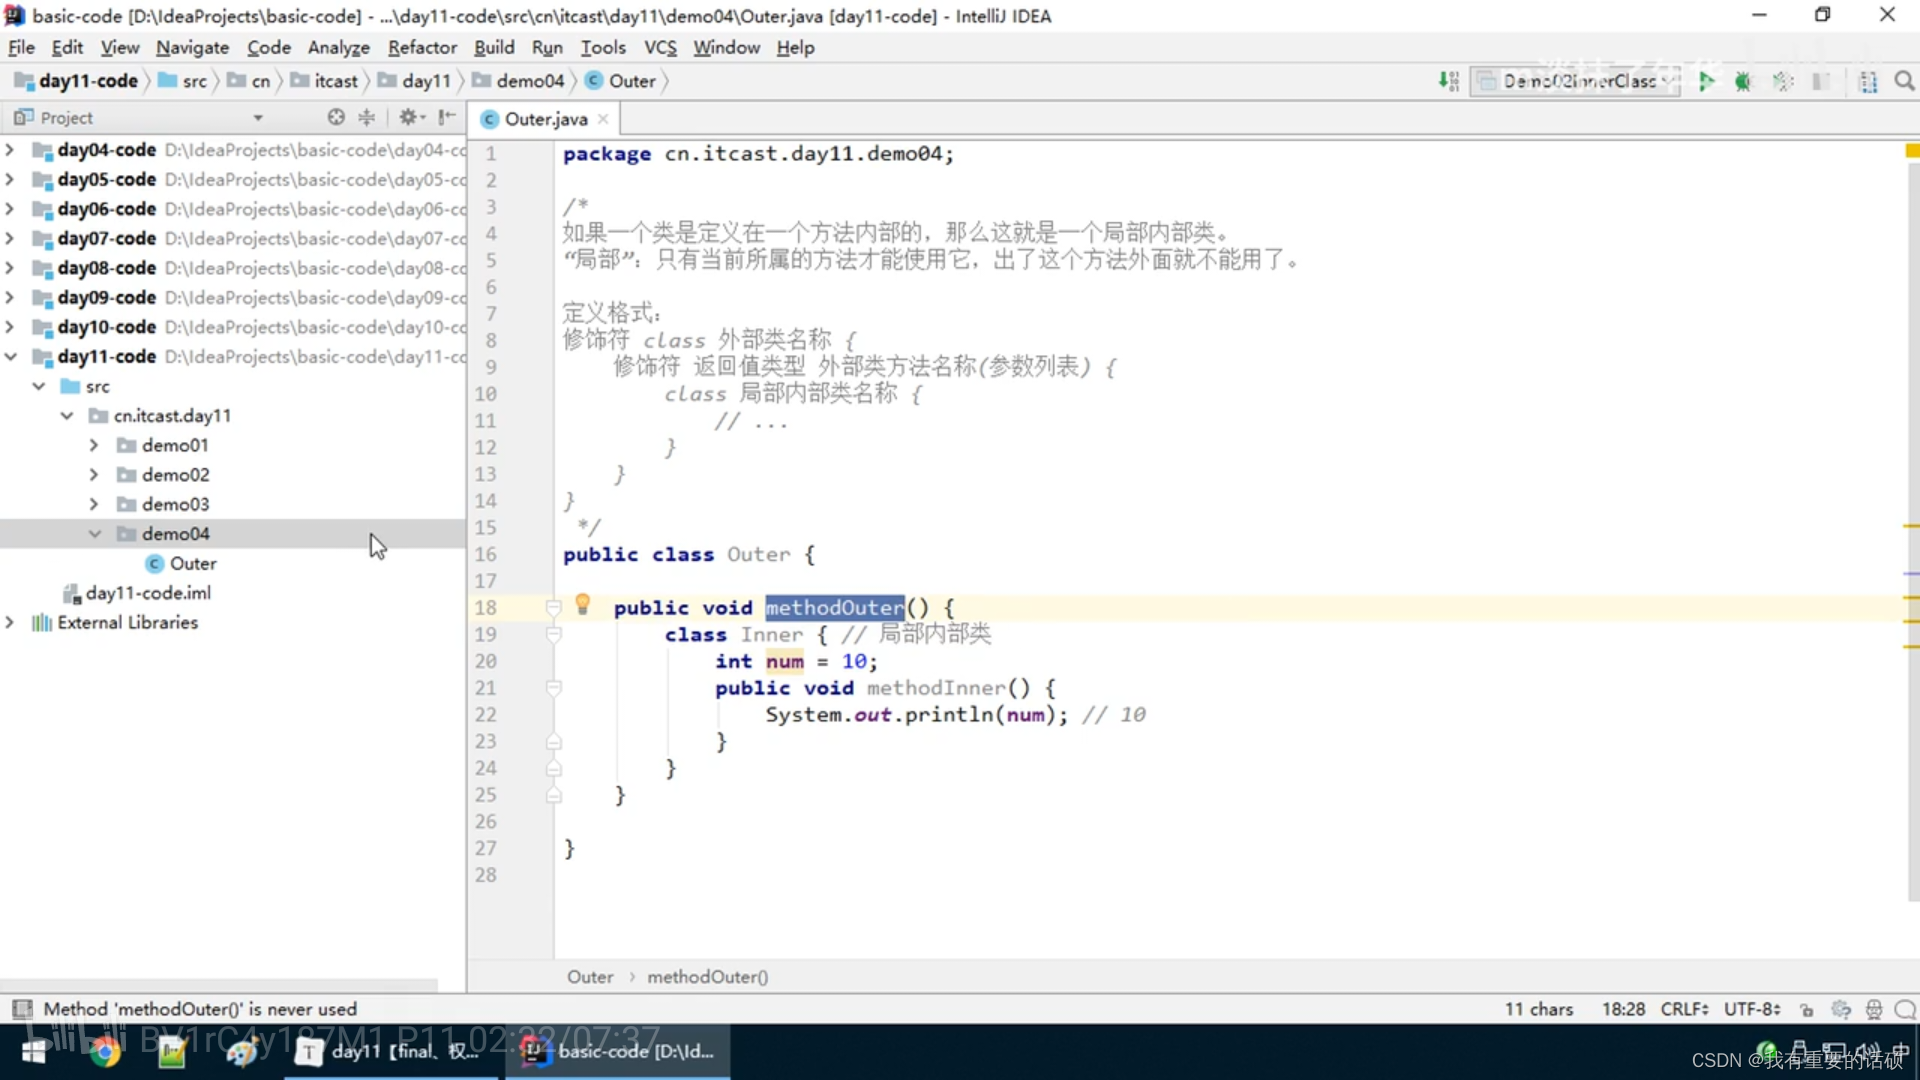Viewport: 1920px width, 1080px height.
Task: Click demo04 in navigation breadcrumb
Action: click(520, 81)
